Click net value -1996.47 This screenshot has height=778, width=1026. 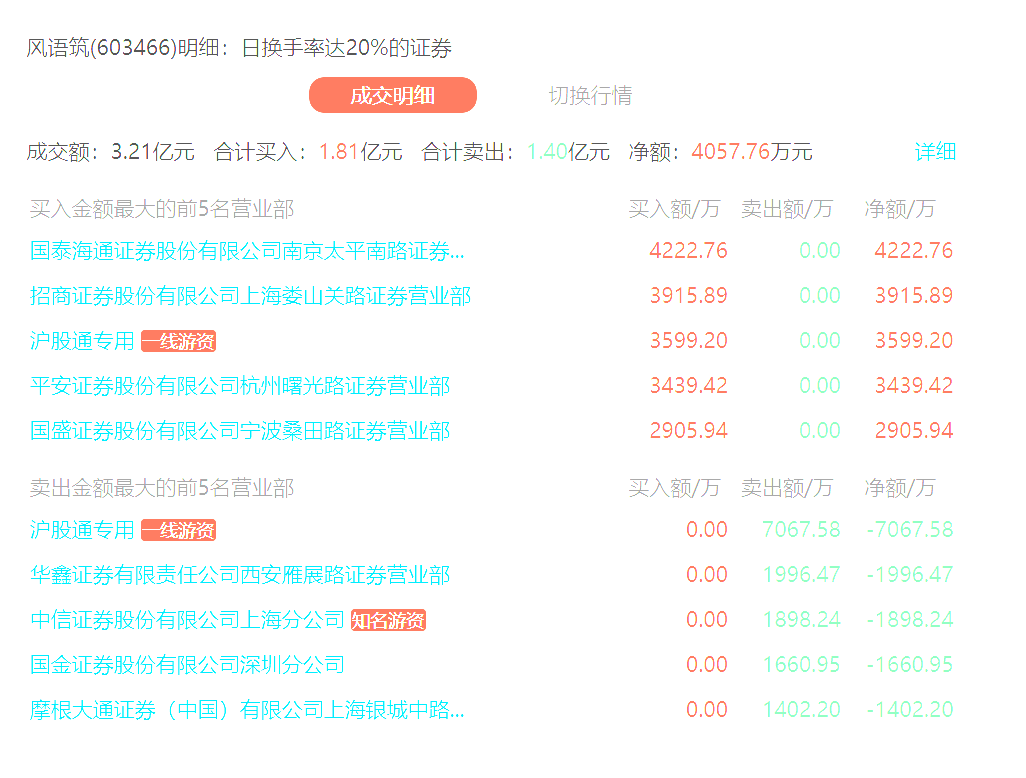pyautogui.click(x=910, y=575)
